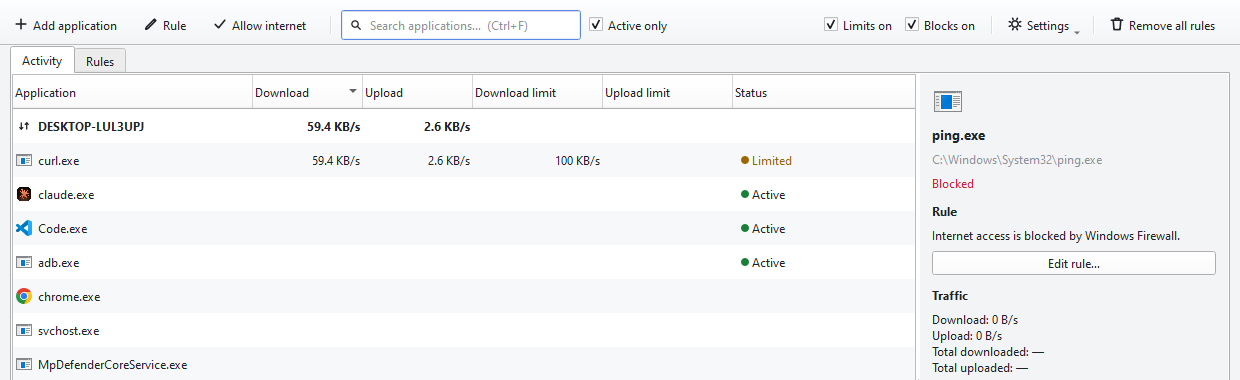Toggle the Active only checkbox
Image resolution: width=1240 pixels, height=380 pixels.
[596, 25]
